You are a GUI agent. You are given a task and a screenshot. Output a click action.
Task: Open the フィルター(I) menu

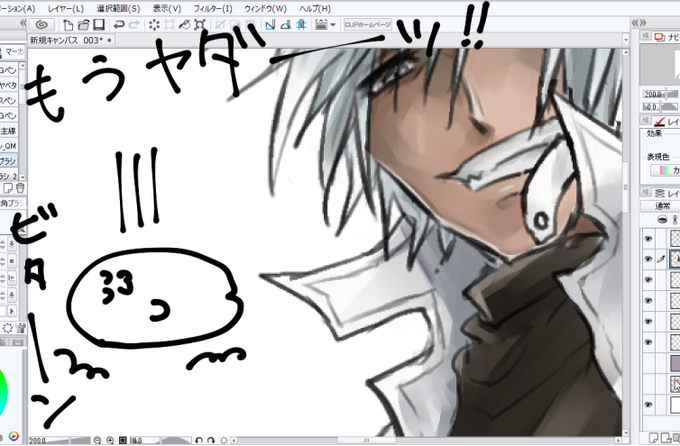point(213,8)
